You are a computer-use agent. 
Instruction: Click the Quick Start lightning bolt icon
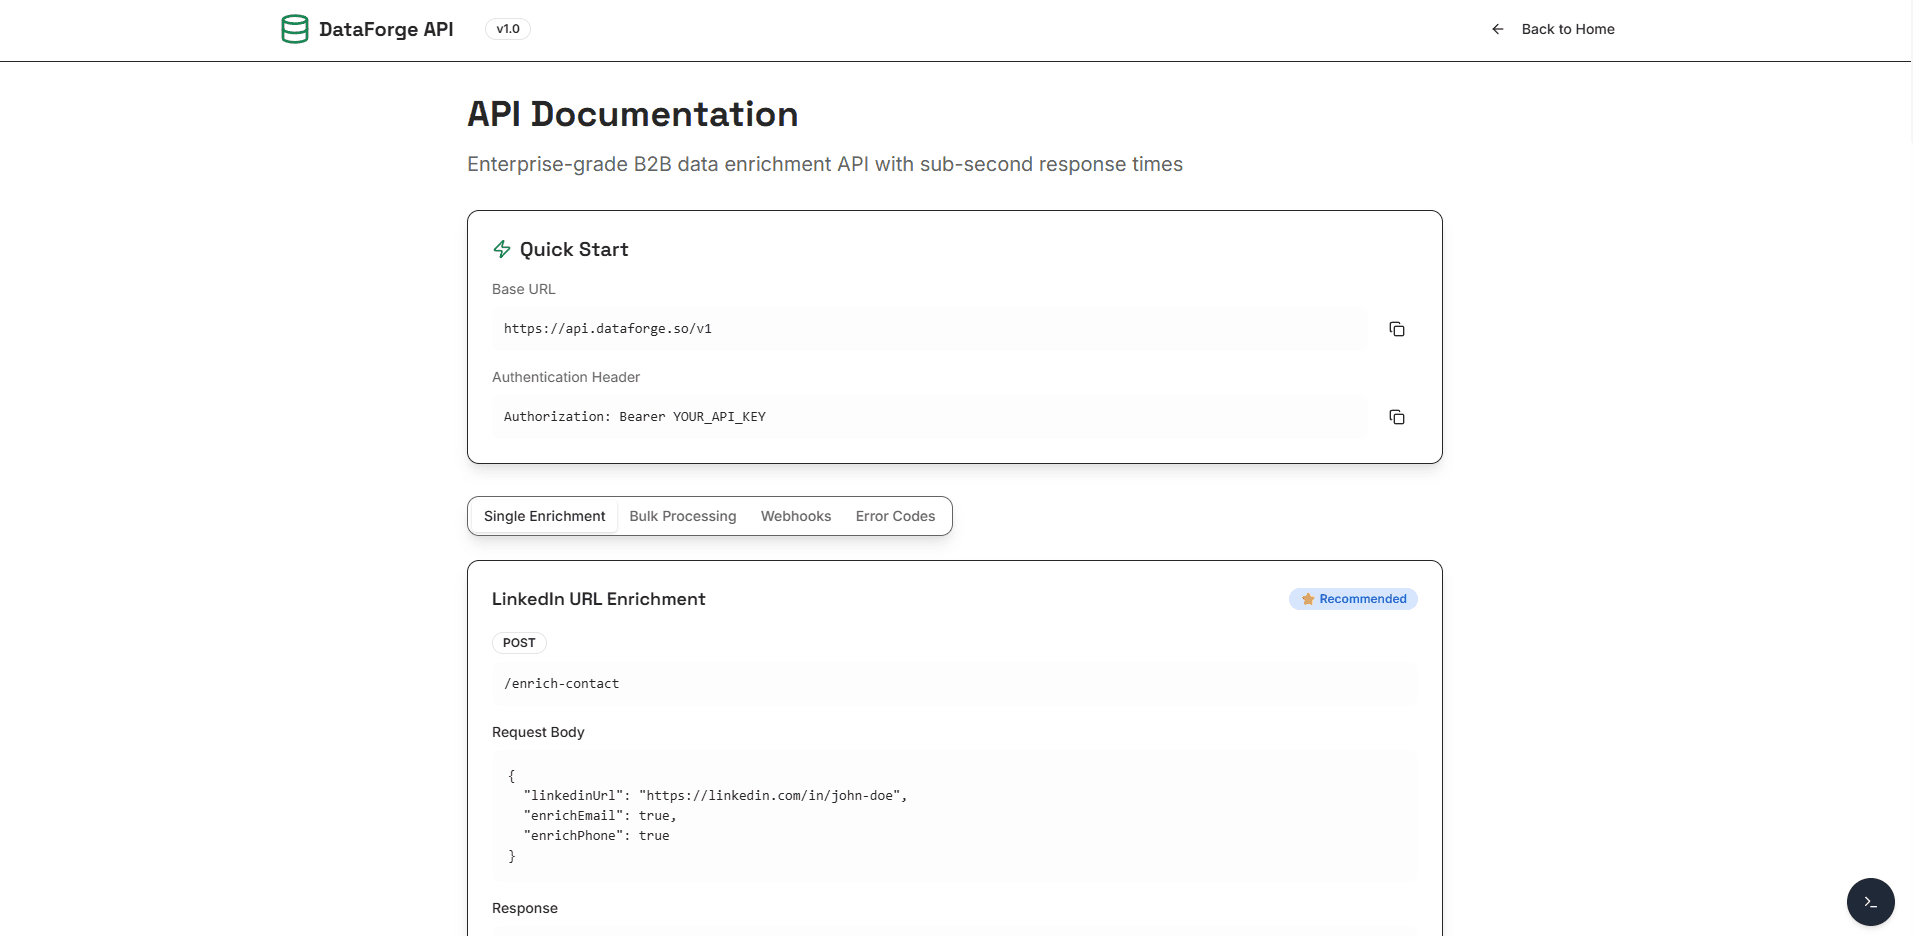[502, 249]
